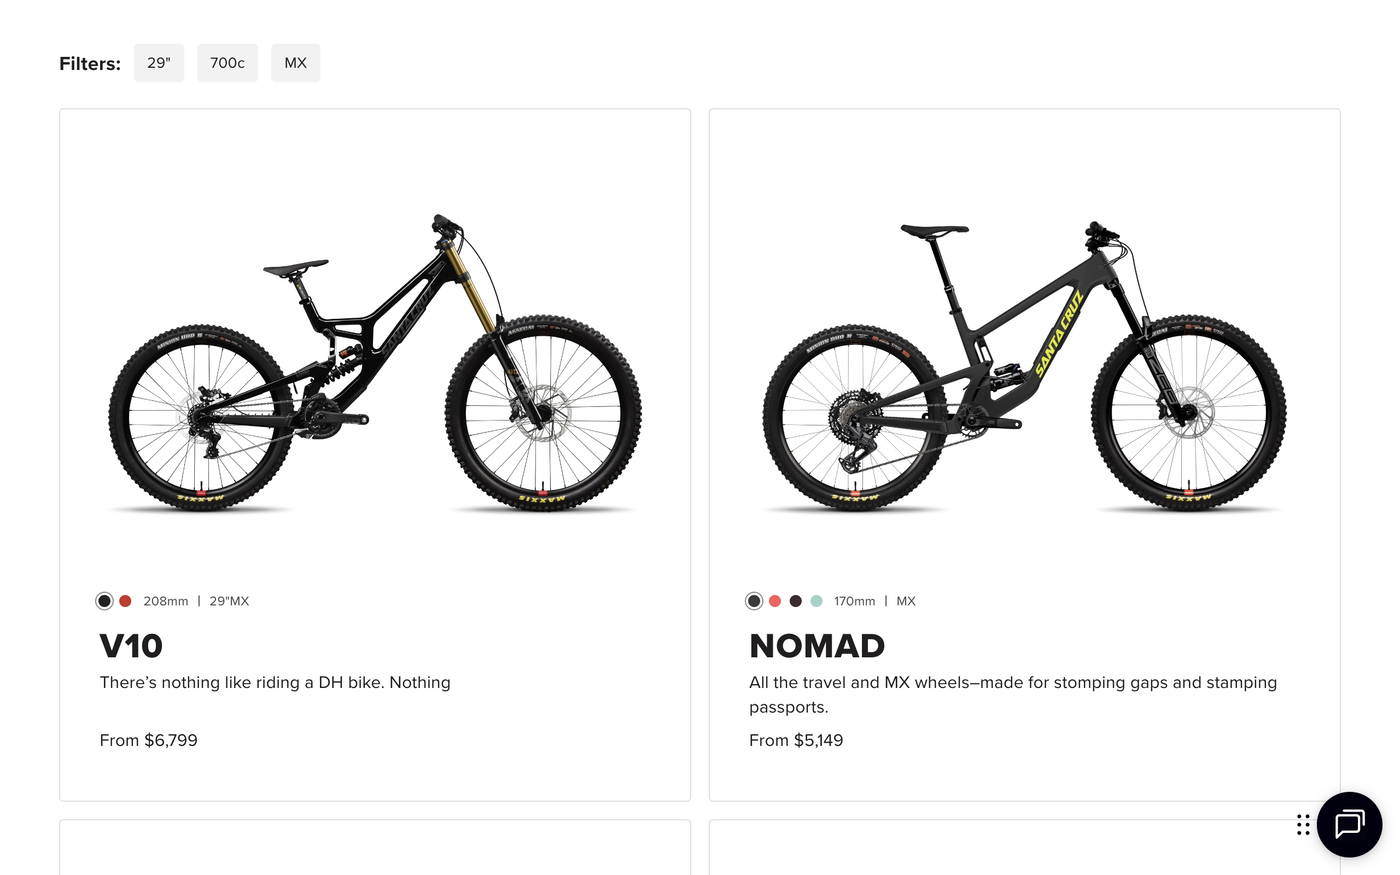This screenshot has height=875, width=1400.
Task: Click the drag handle dots icon
Action: 1301,823
